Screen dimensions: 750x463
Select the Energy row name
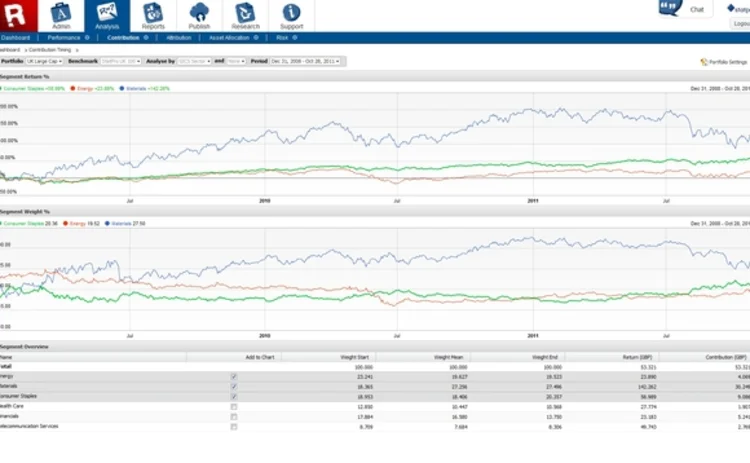7,376
